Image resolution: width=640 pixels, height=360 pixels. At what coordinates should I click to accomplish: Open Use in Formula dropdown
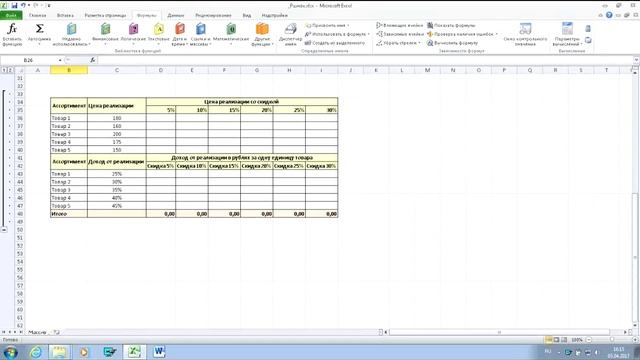[x=337, y=34]
